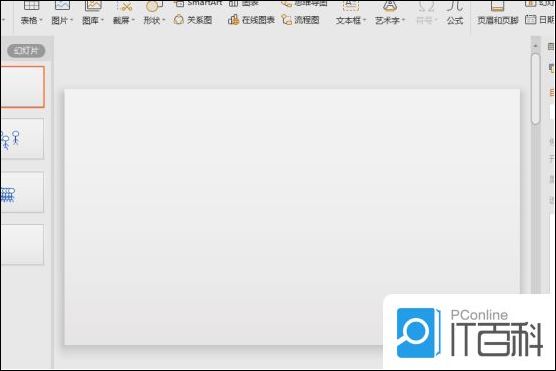Click the 页眉和页脚 header and footer icon

497,5
